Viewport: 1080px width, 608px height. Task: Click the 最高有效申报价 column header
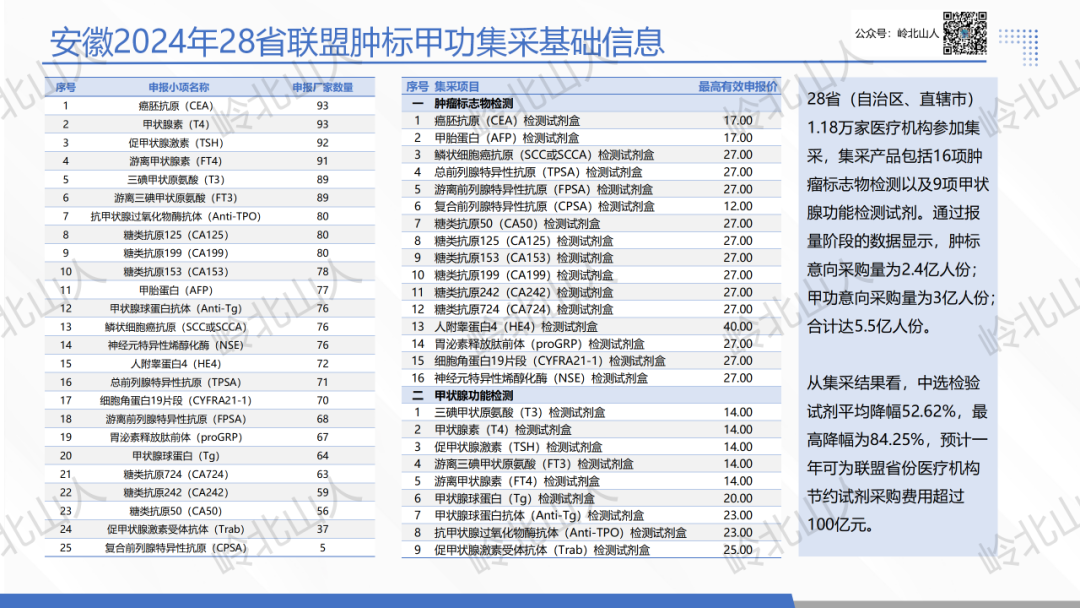tap(737, 87)
